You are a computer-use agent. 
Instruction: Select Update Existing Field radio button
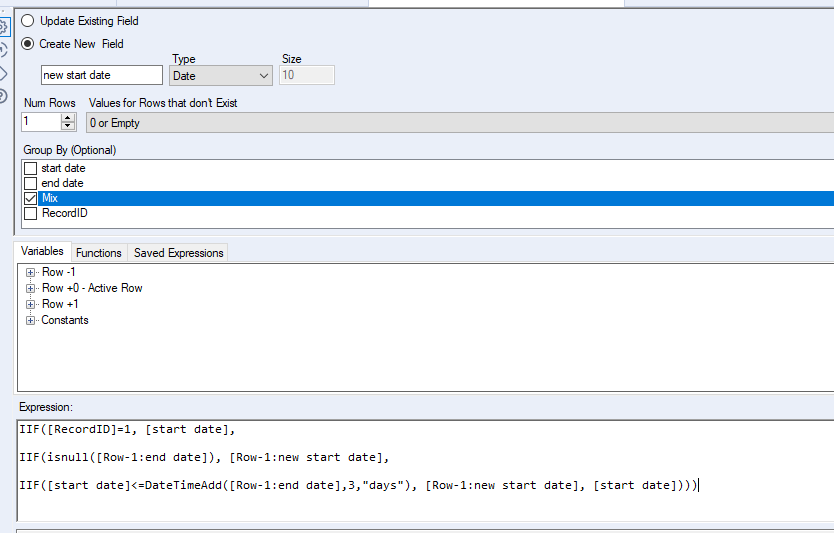coord(28,21)
